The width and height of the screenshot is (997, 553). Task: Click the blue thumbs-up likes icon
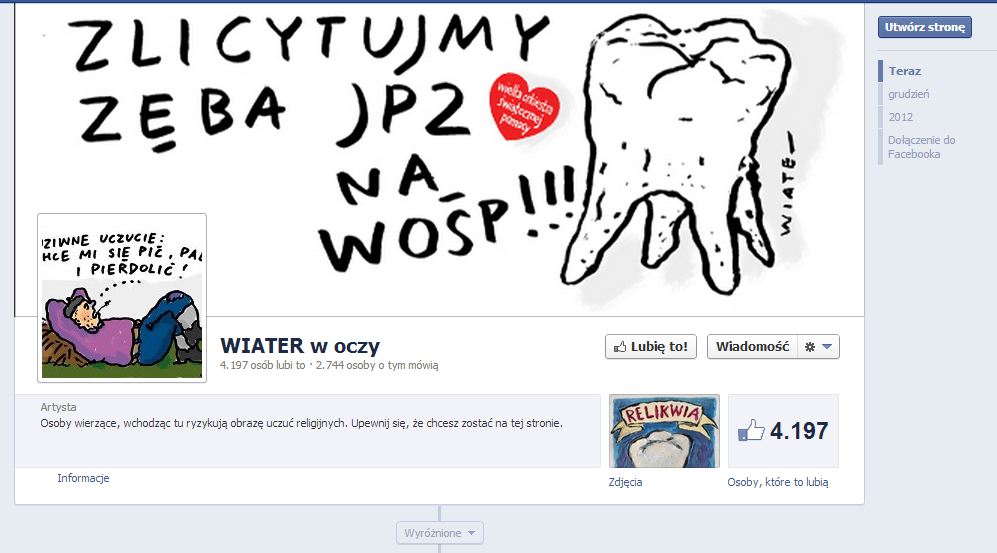(x=751, y=430)
